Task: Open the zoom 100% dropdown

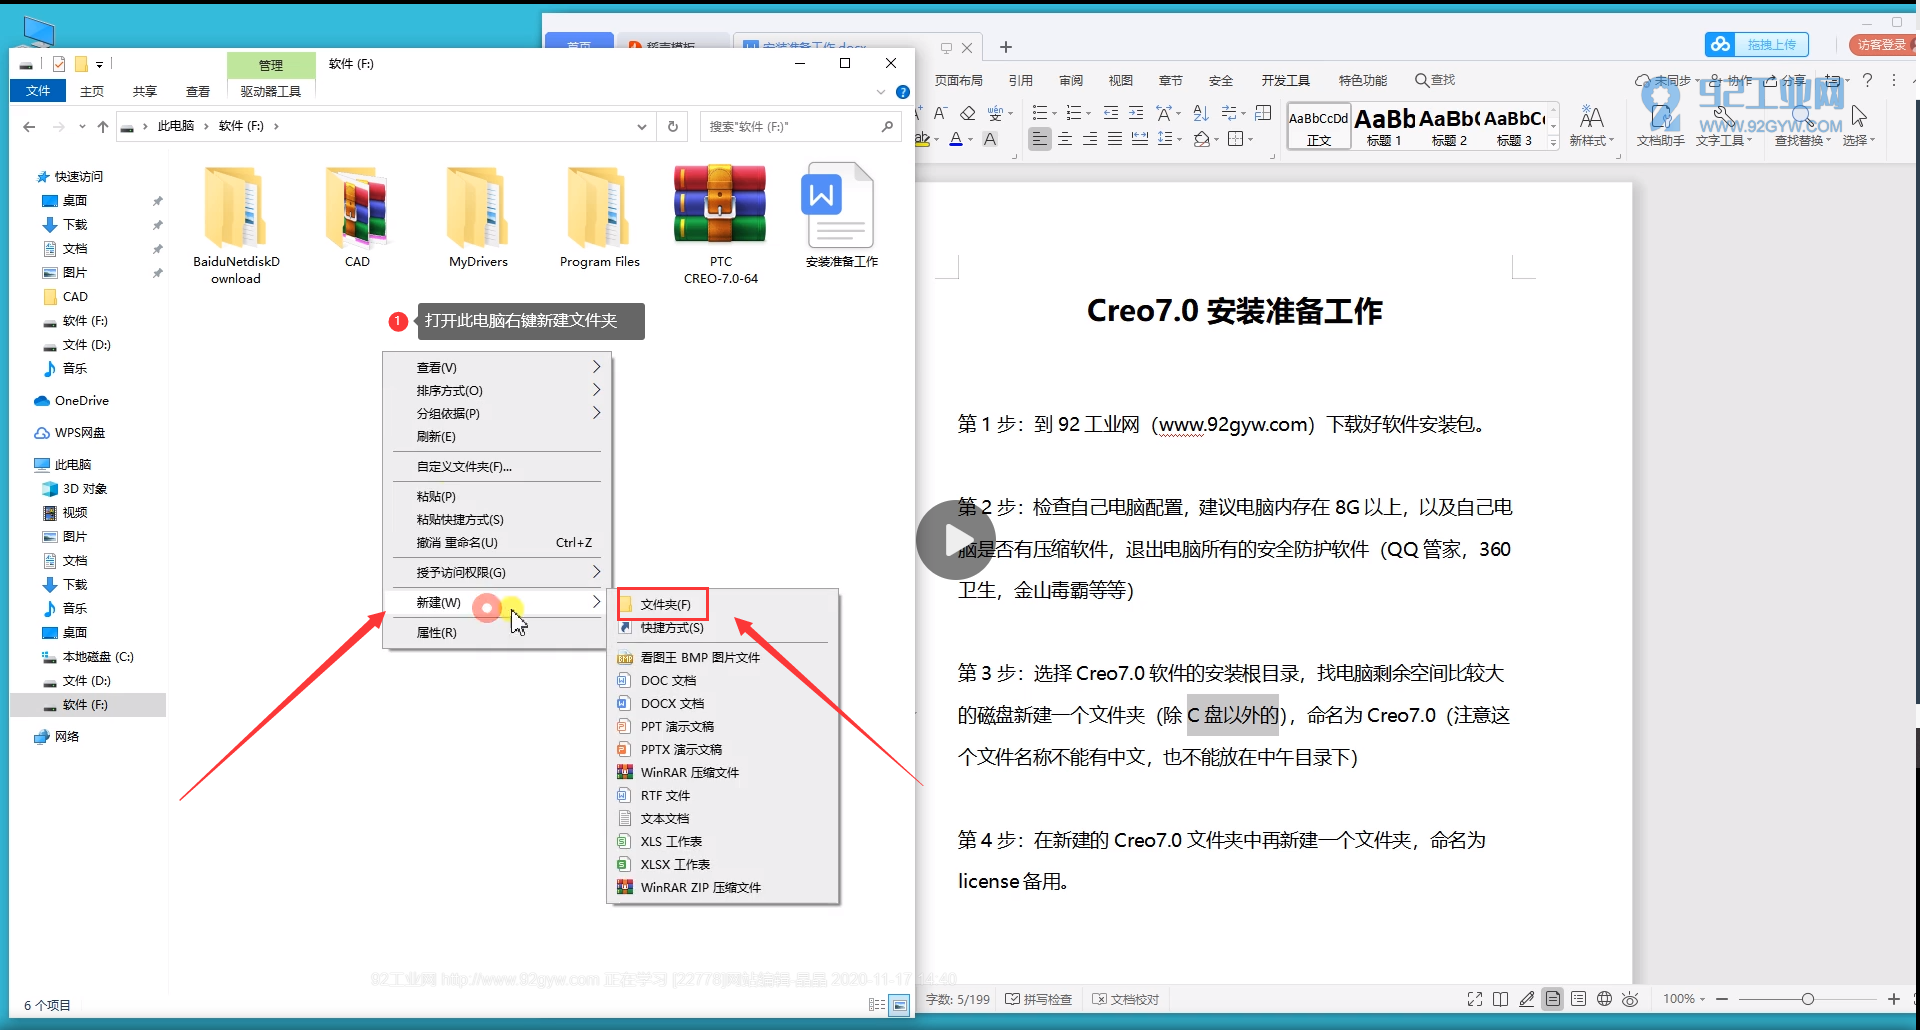Action: (1684, 999)
